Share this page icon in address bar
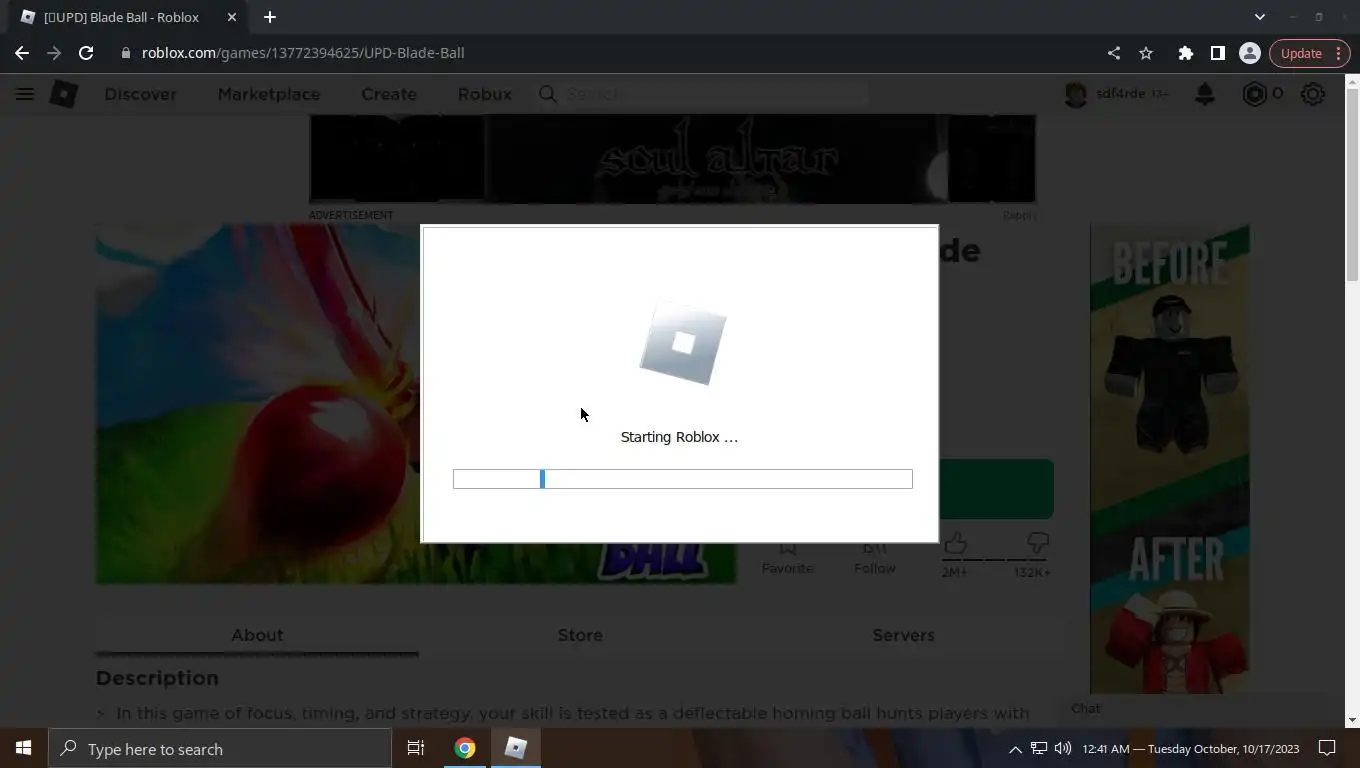 [x=1114, y=53]
